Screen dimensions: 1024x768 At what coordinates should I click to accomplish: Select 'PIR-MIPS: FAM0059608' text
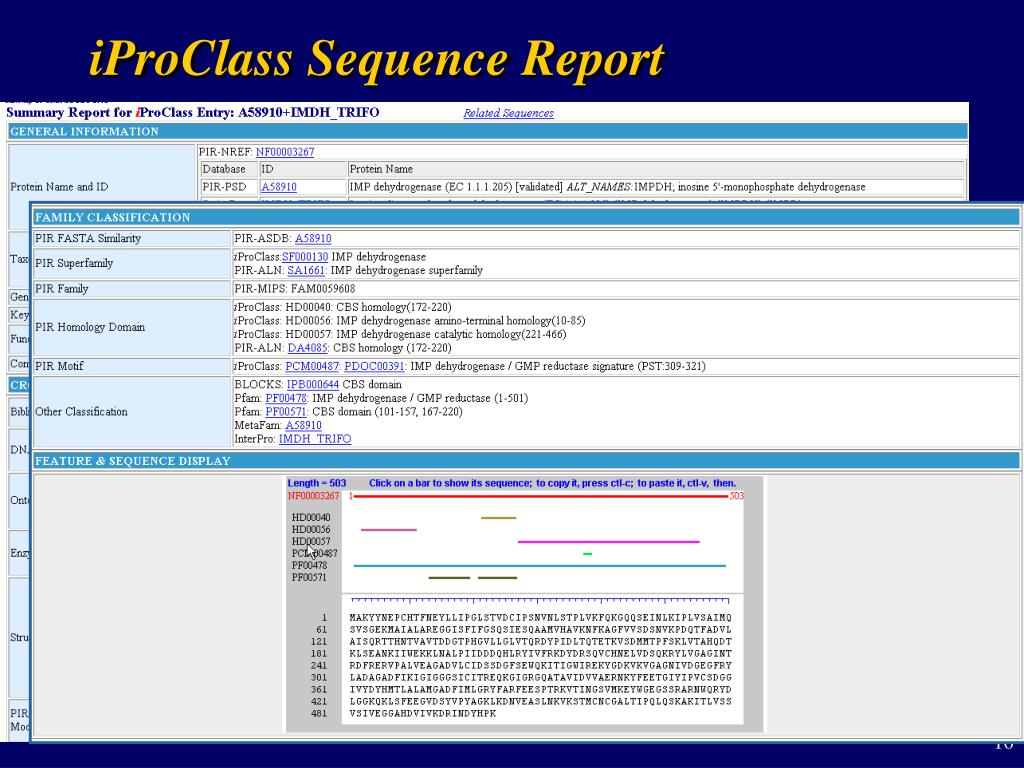pyautogui.click(x=295, y=289)
